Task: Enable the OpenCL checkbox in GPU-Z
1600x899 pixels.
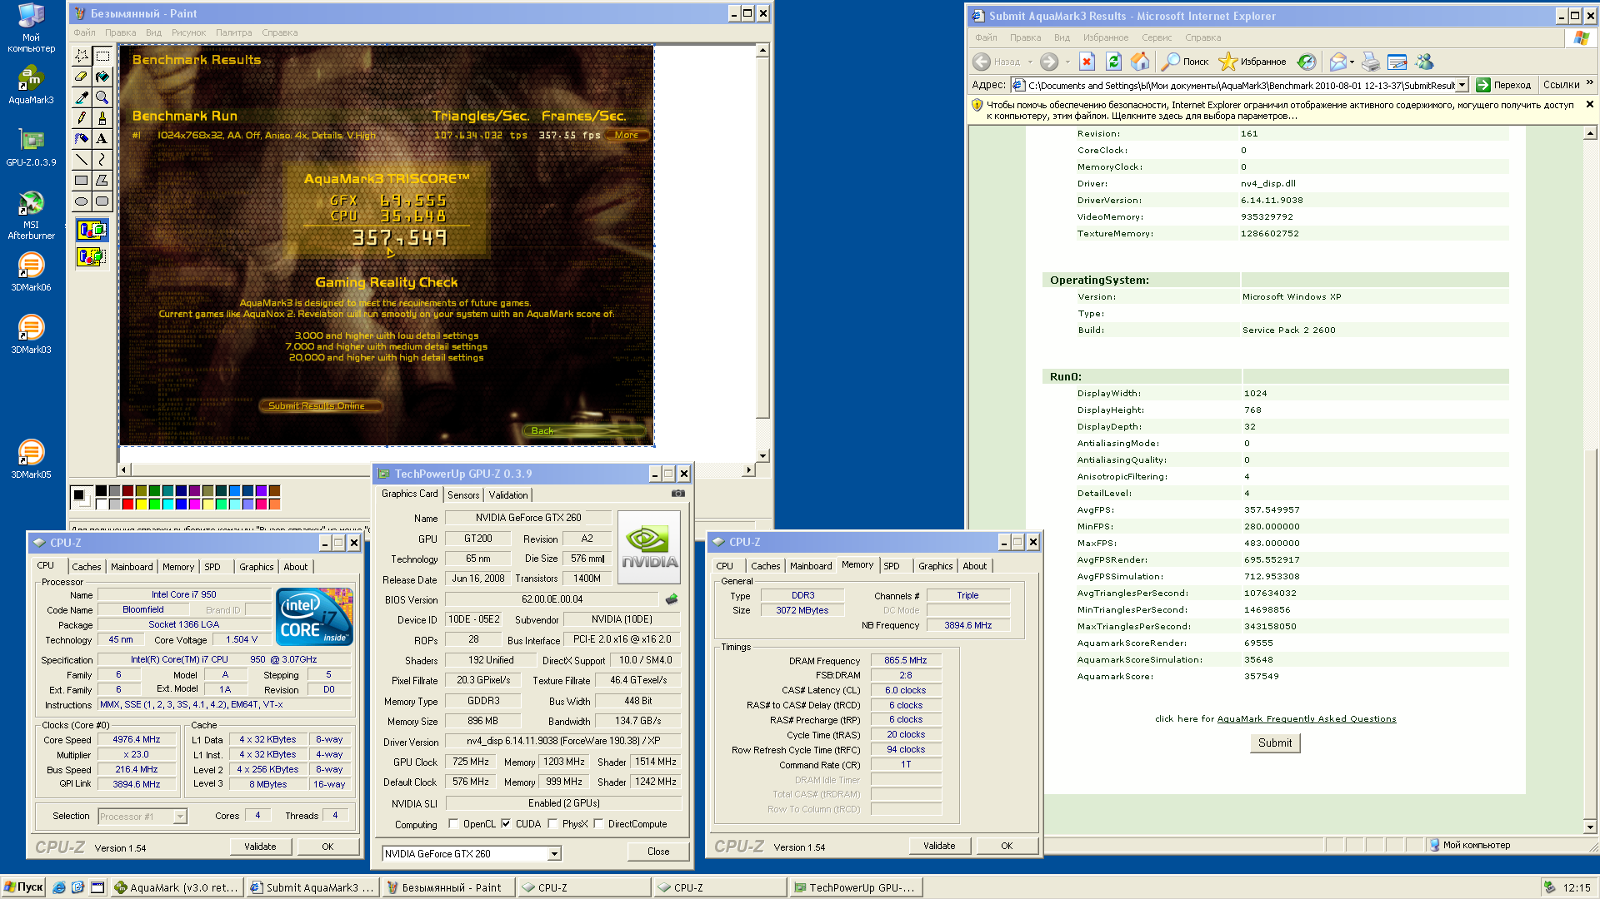Action: pos(453,824)
